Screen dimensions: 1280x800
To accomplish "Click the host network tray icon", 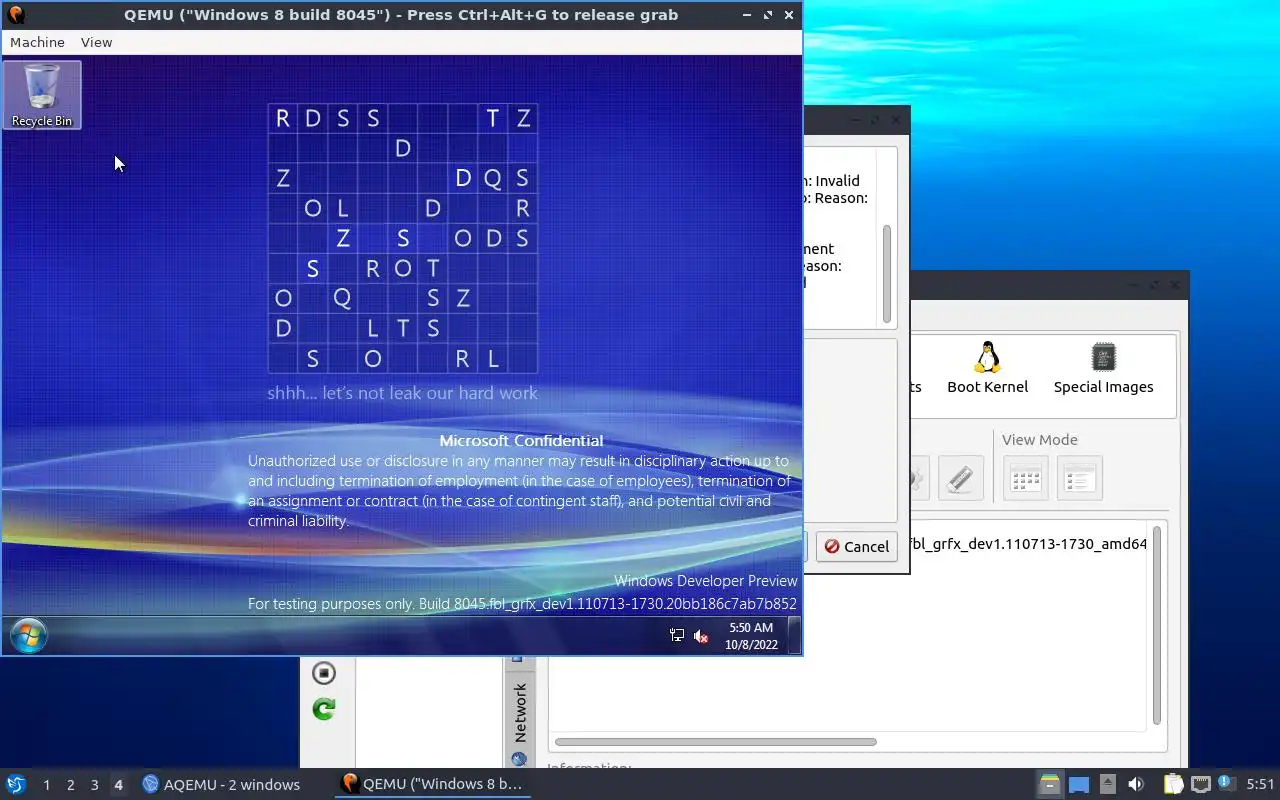I will point(1200,784).
